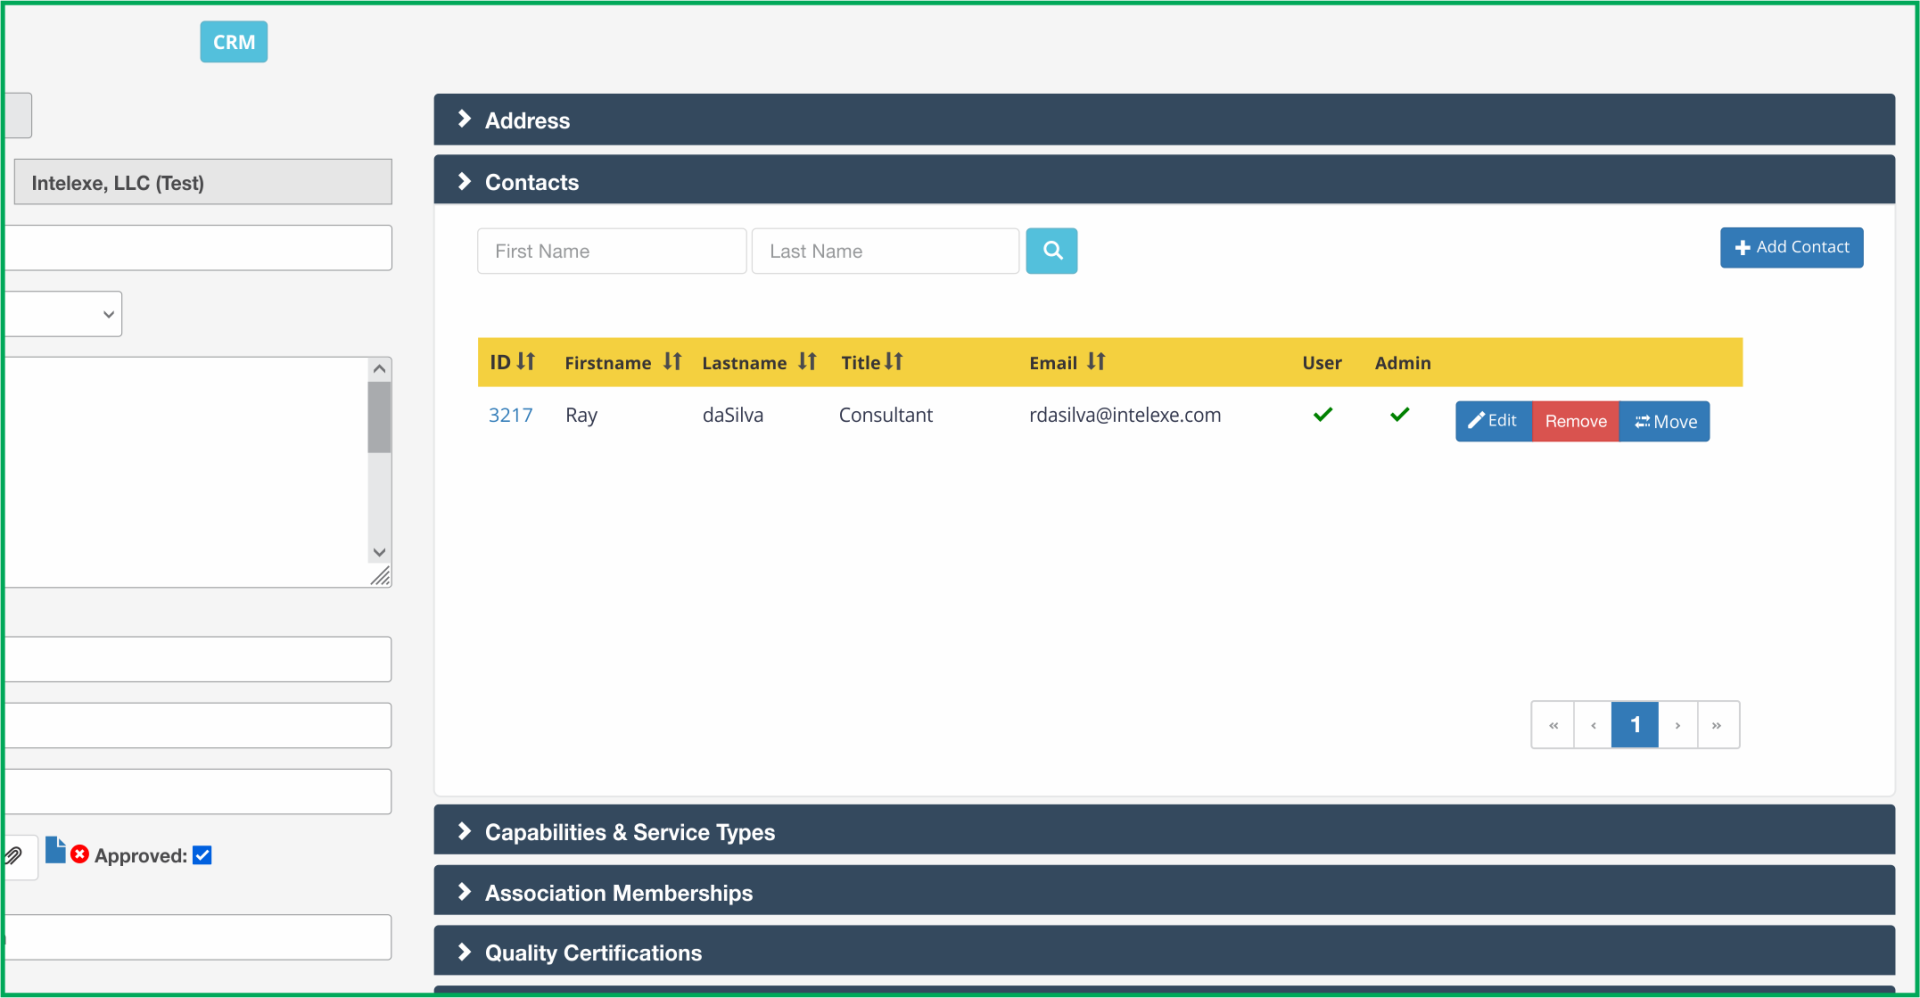Sort by Lastname using sort arrows
Image resolution: width=1920 pixels, height=998 pixels.
coord(807,361)
